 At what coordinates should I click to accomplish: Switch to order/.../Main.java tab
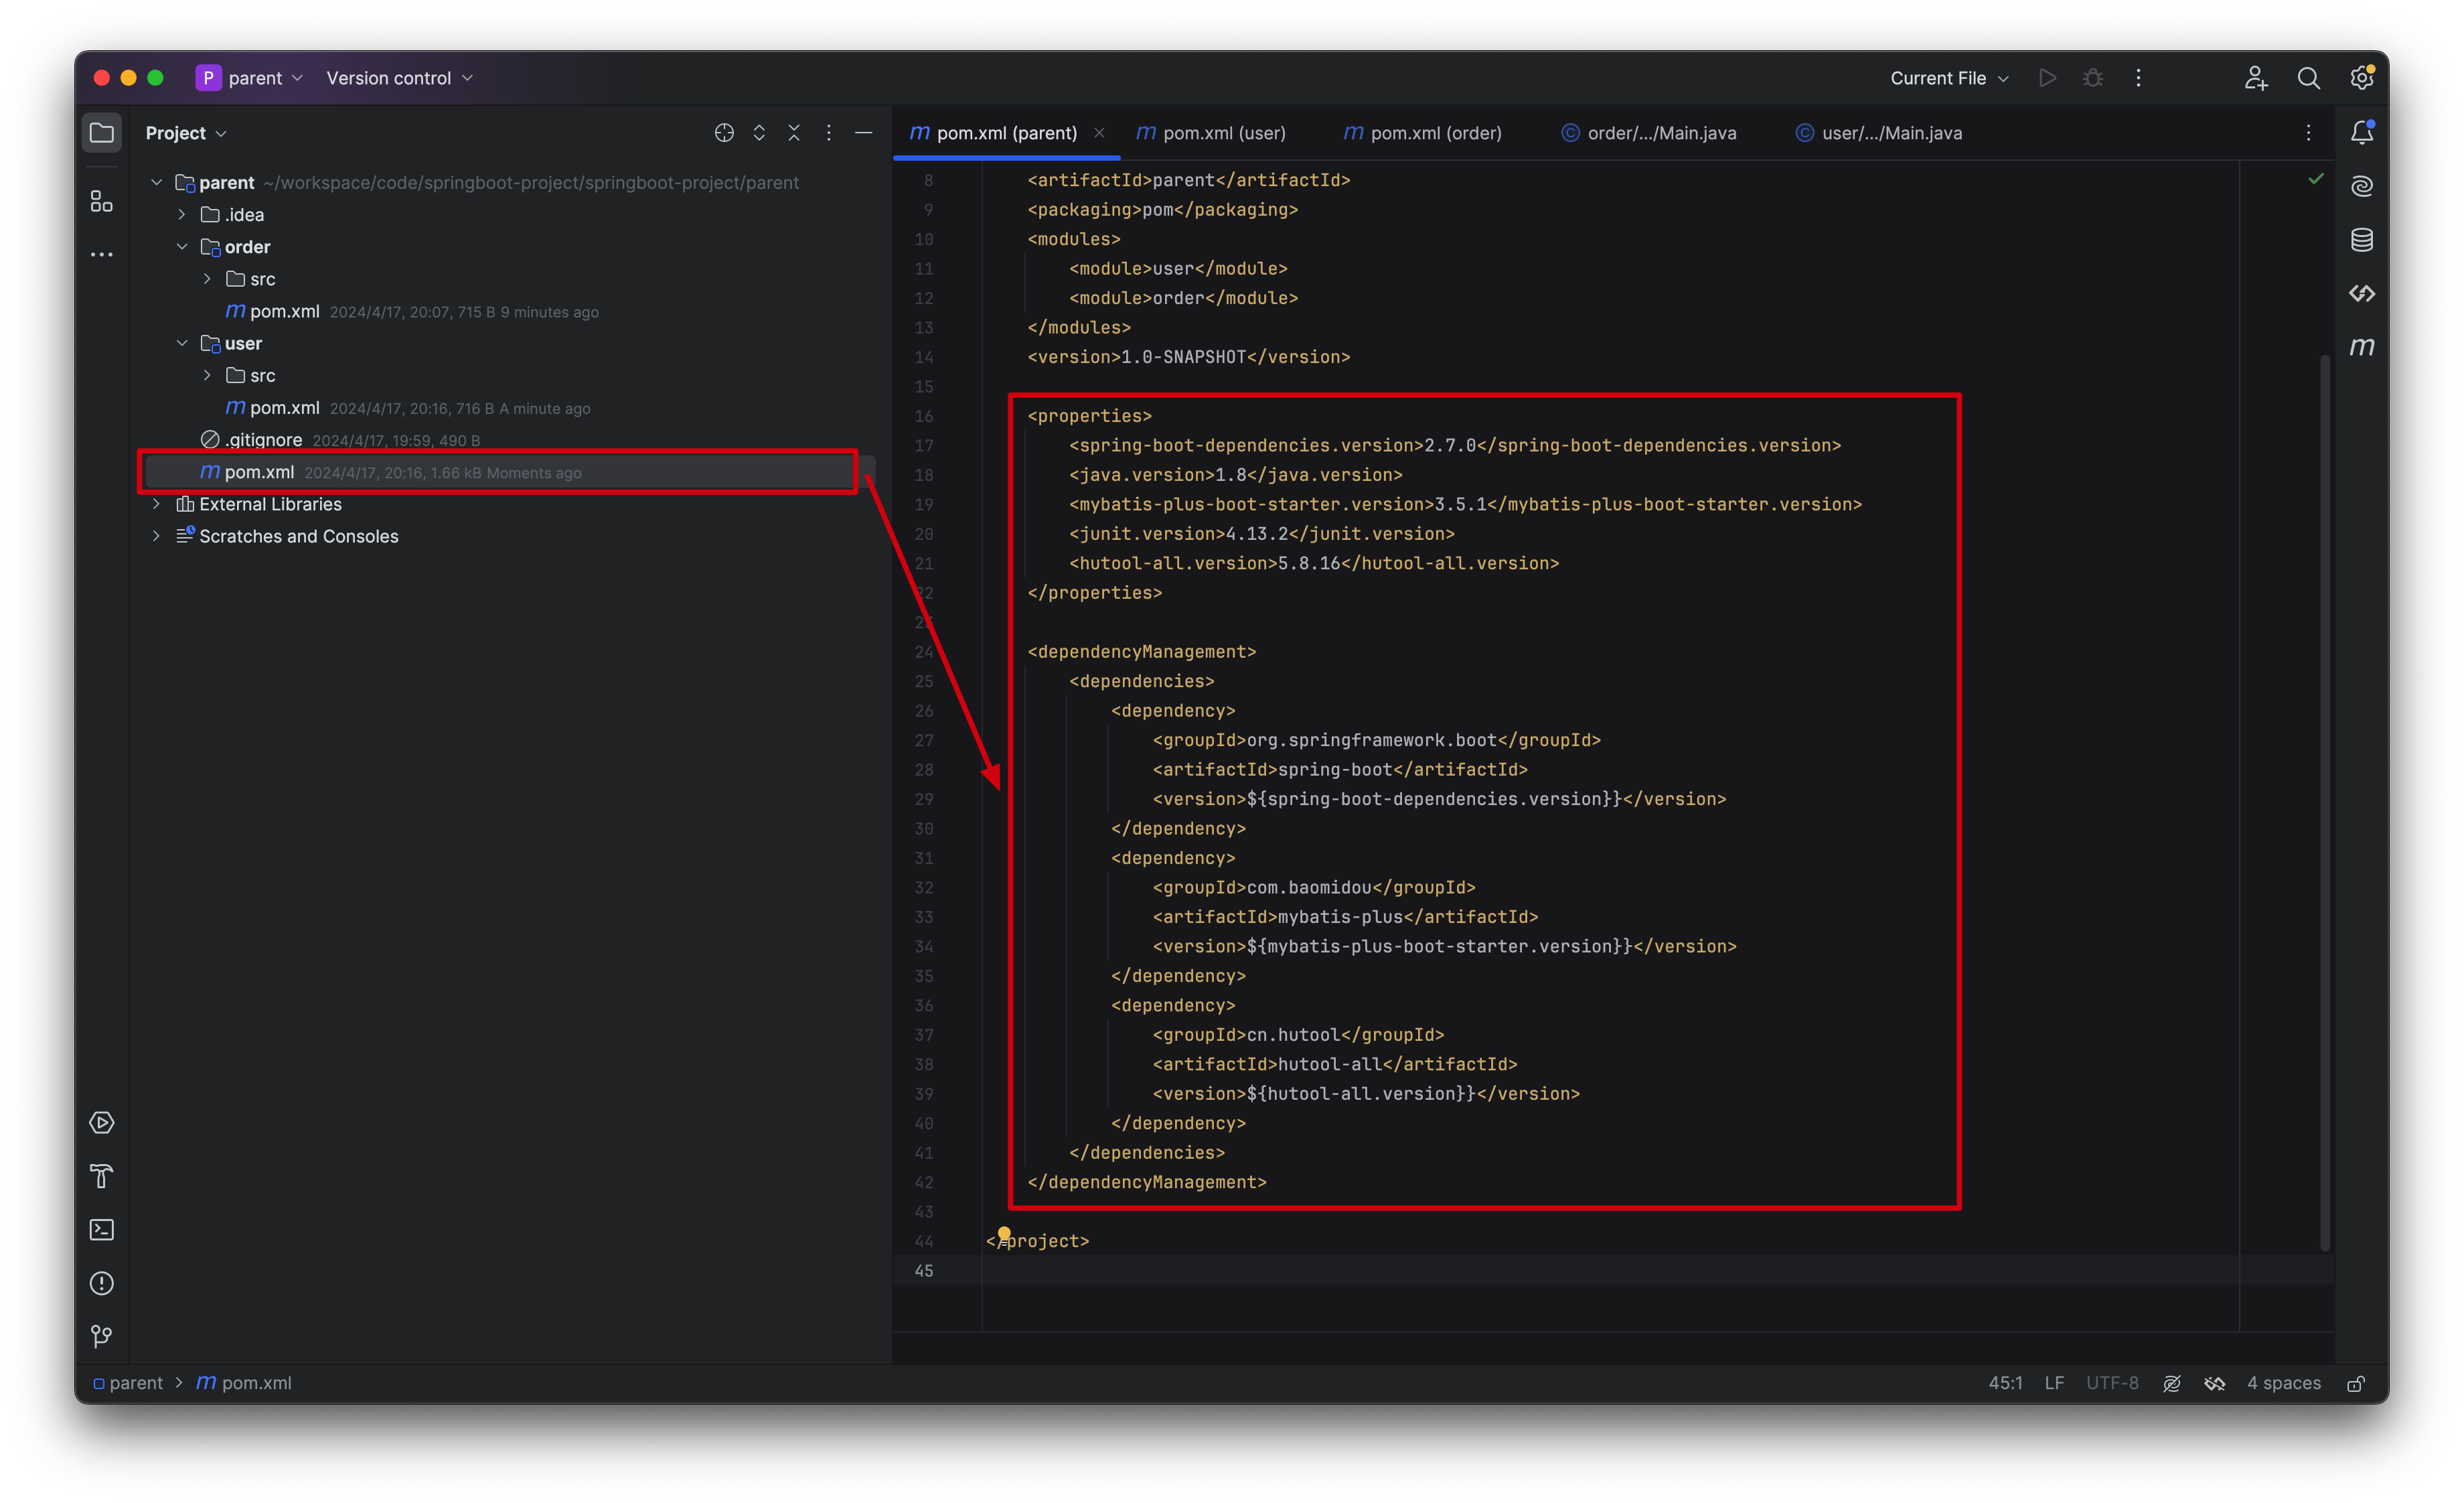click(1649, 133)
